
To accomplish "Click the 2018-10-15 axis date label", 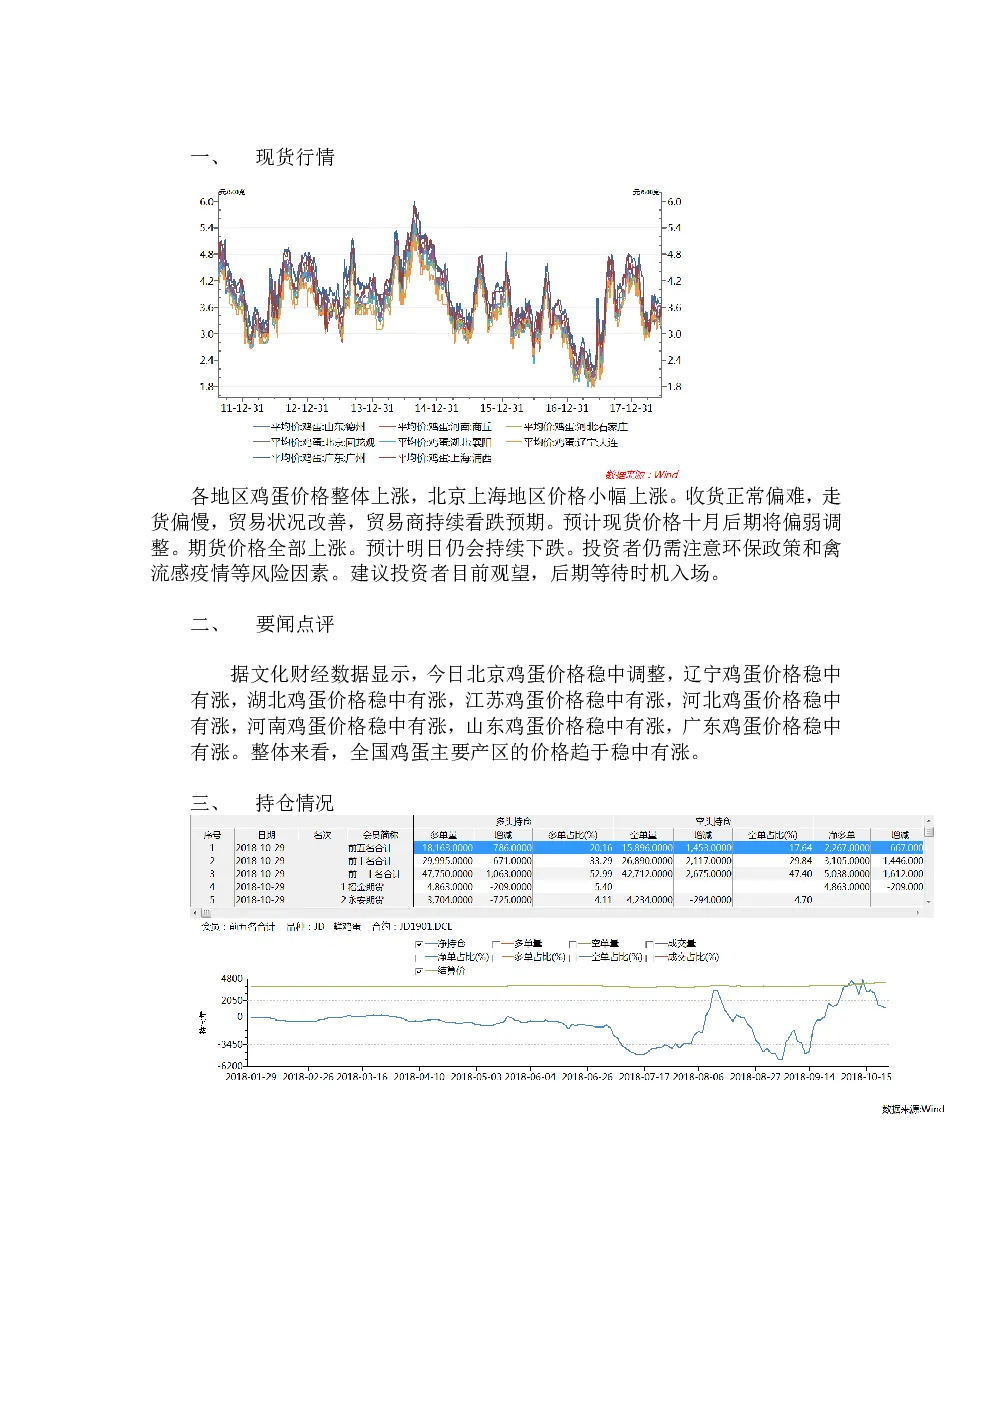I will 866,1076.
